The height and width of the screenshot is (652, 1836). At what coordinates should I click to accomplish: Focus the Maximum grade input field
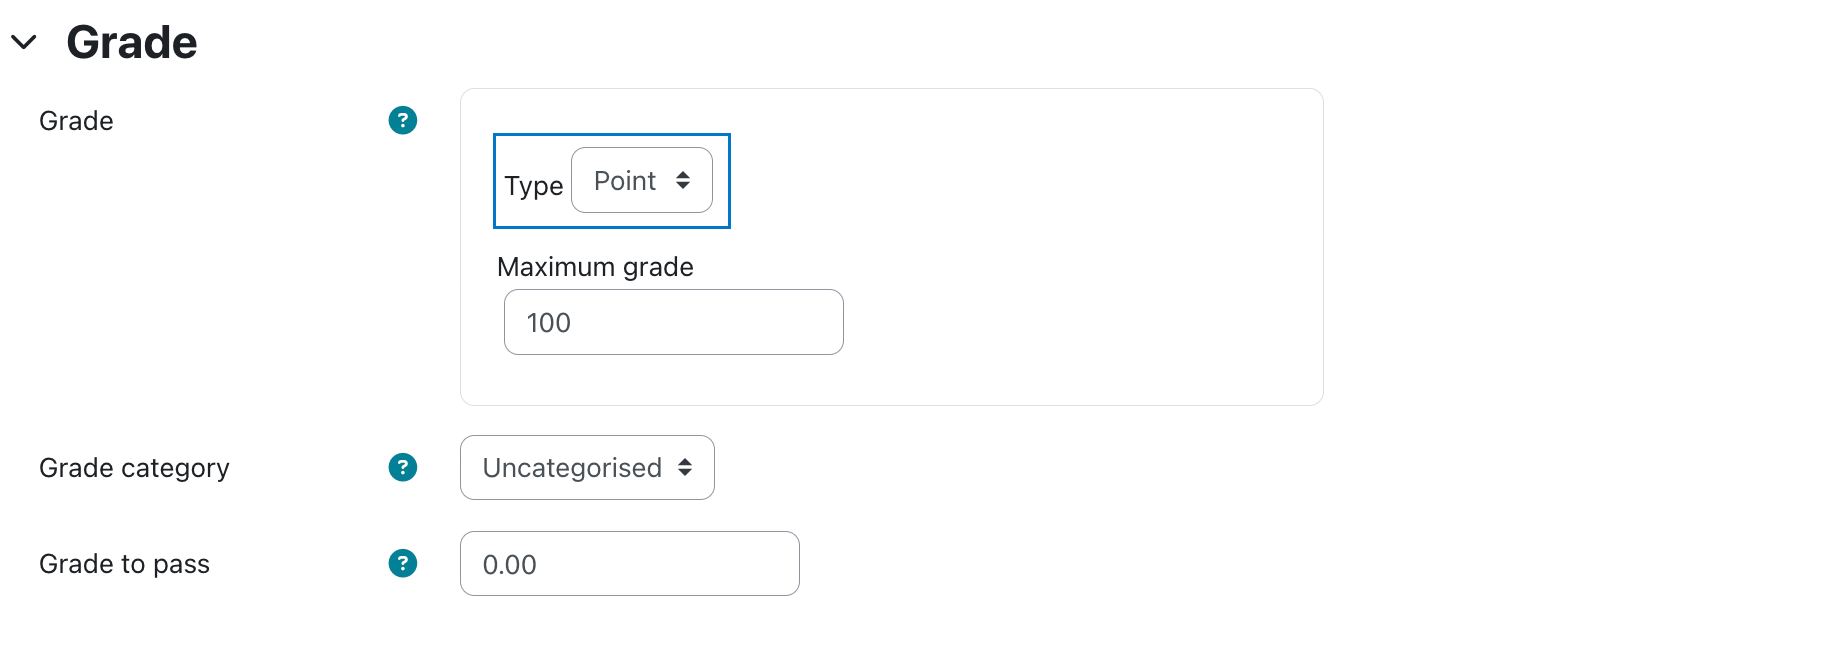674,322
